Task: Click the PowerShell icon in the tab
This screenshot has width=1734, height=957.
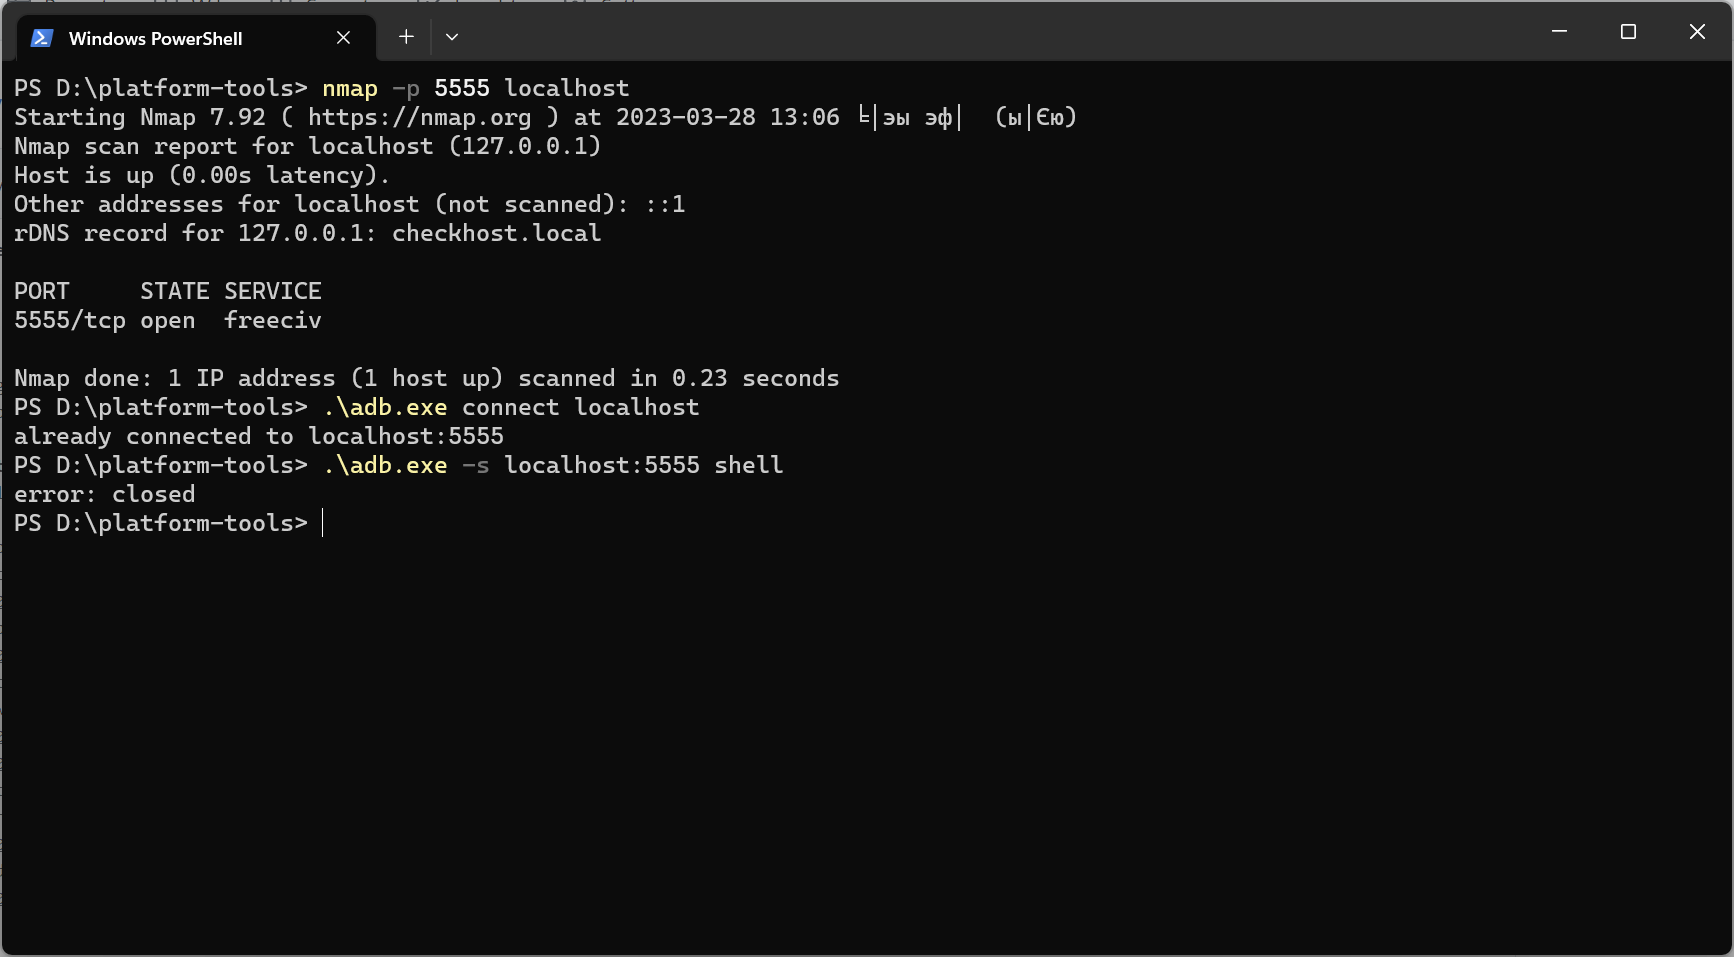Action: point(41,38)
